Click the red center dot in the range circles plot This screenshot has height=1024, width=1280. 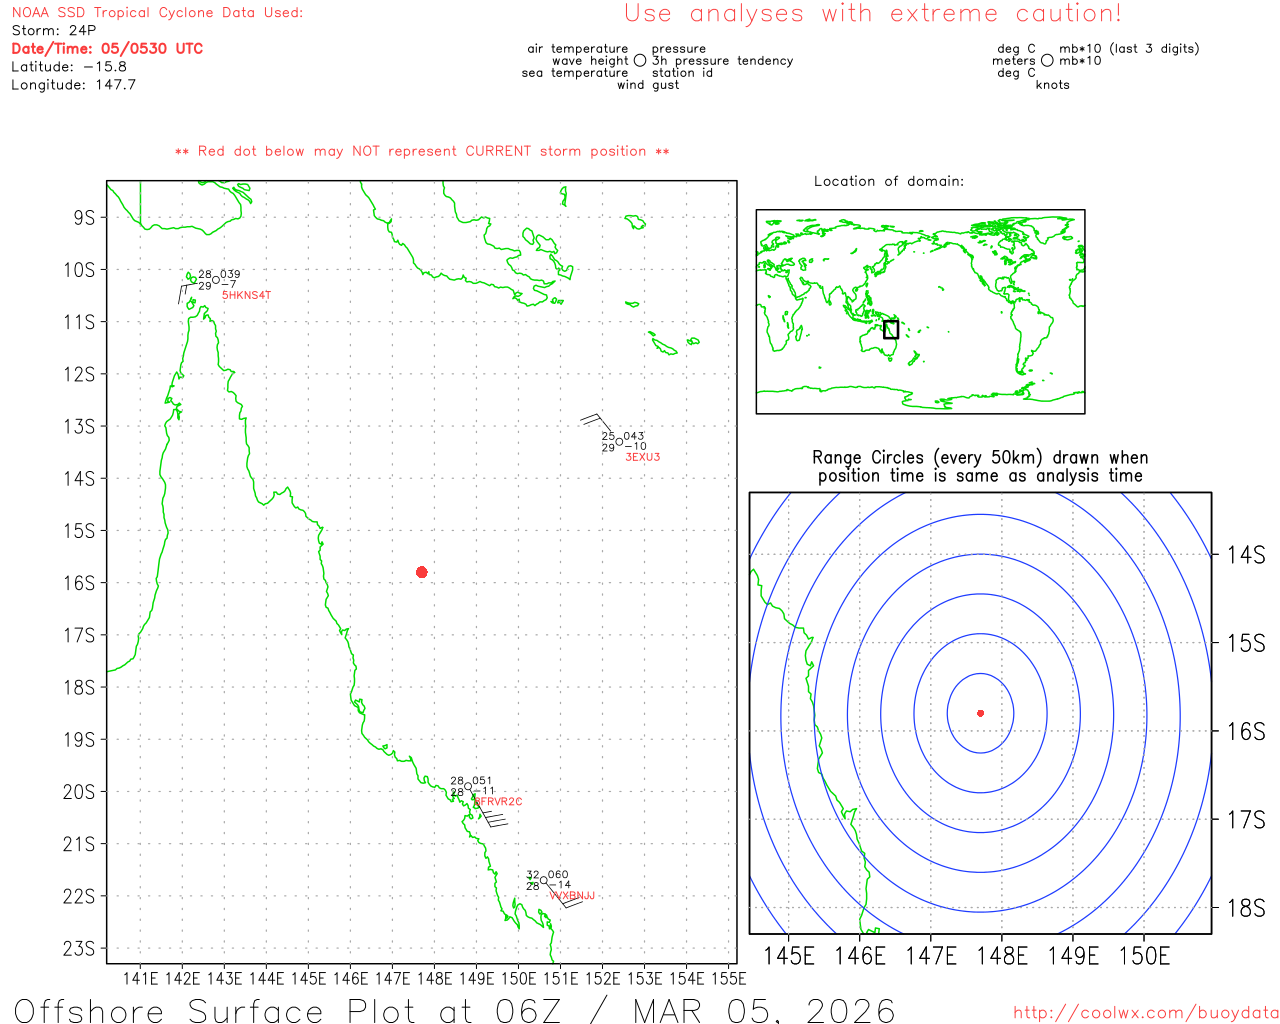pos(980,713)
